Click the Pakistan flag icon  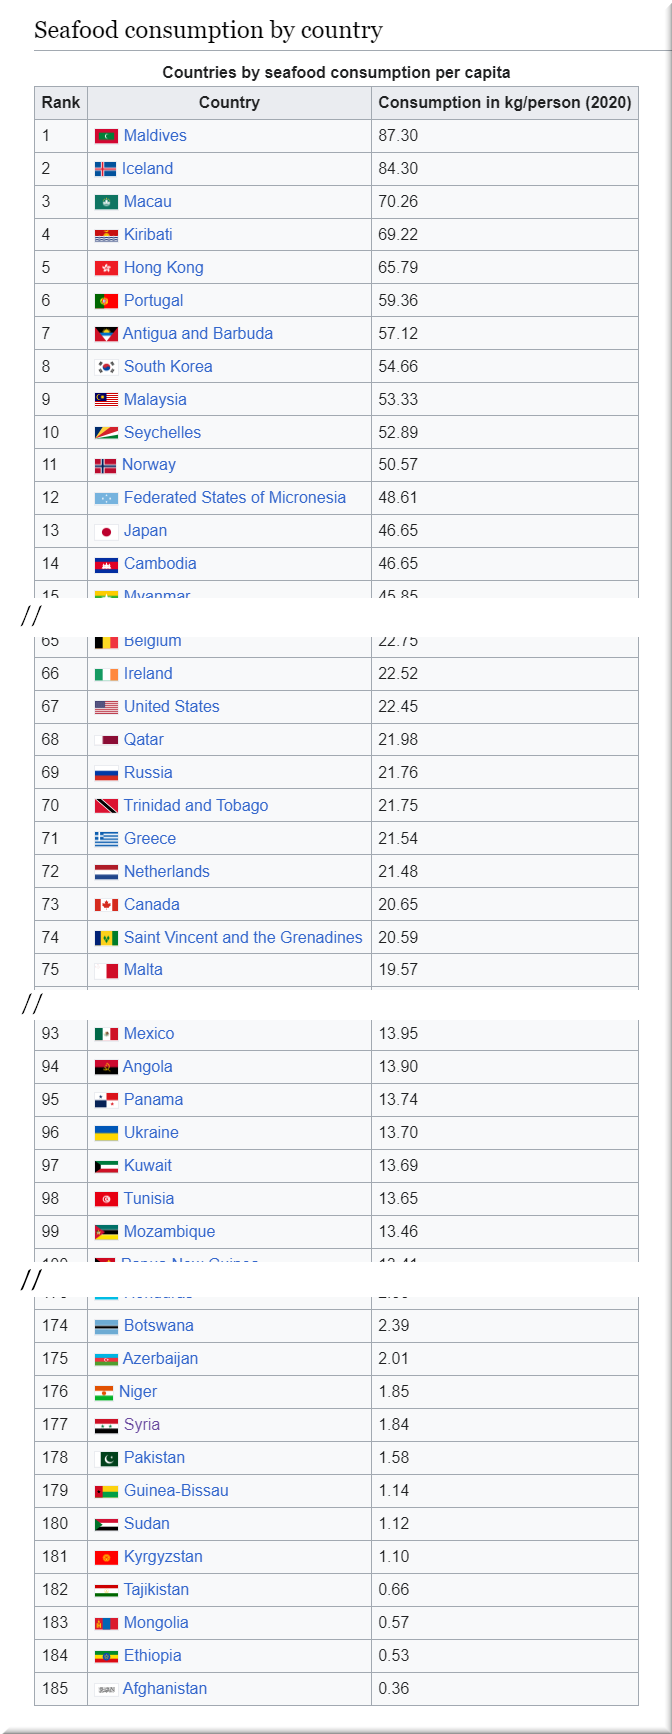coord(106,1458)
